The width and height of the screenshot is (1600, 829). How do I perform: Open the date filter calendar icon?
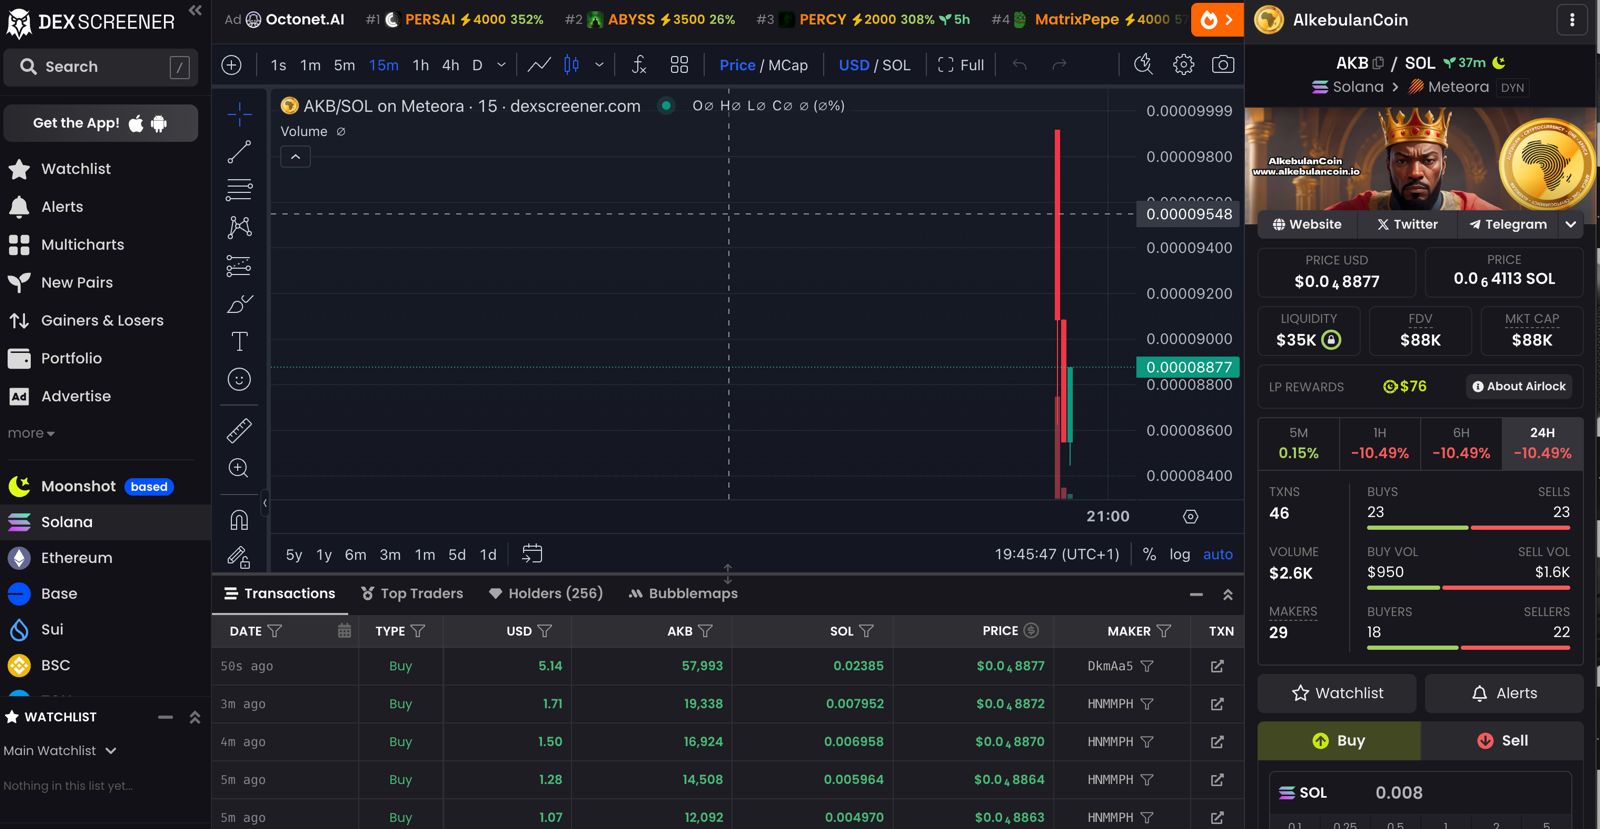(x=344, y=631)
